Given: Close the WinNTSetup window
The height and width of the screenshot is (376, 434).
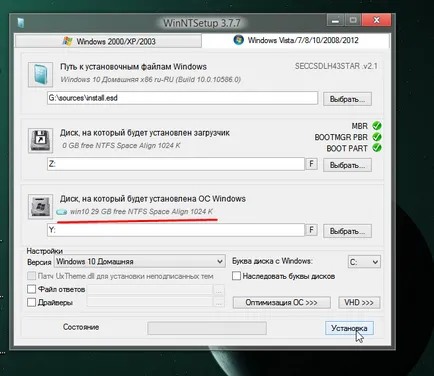Looking at the screenshot, I should click(x=377, y=20).
